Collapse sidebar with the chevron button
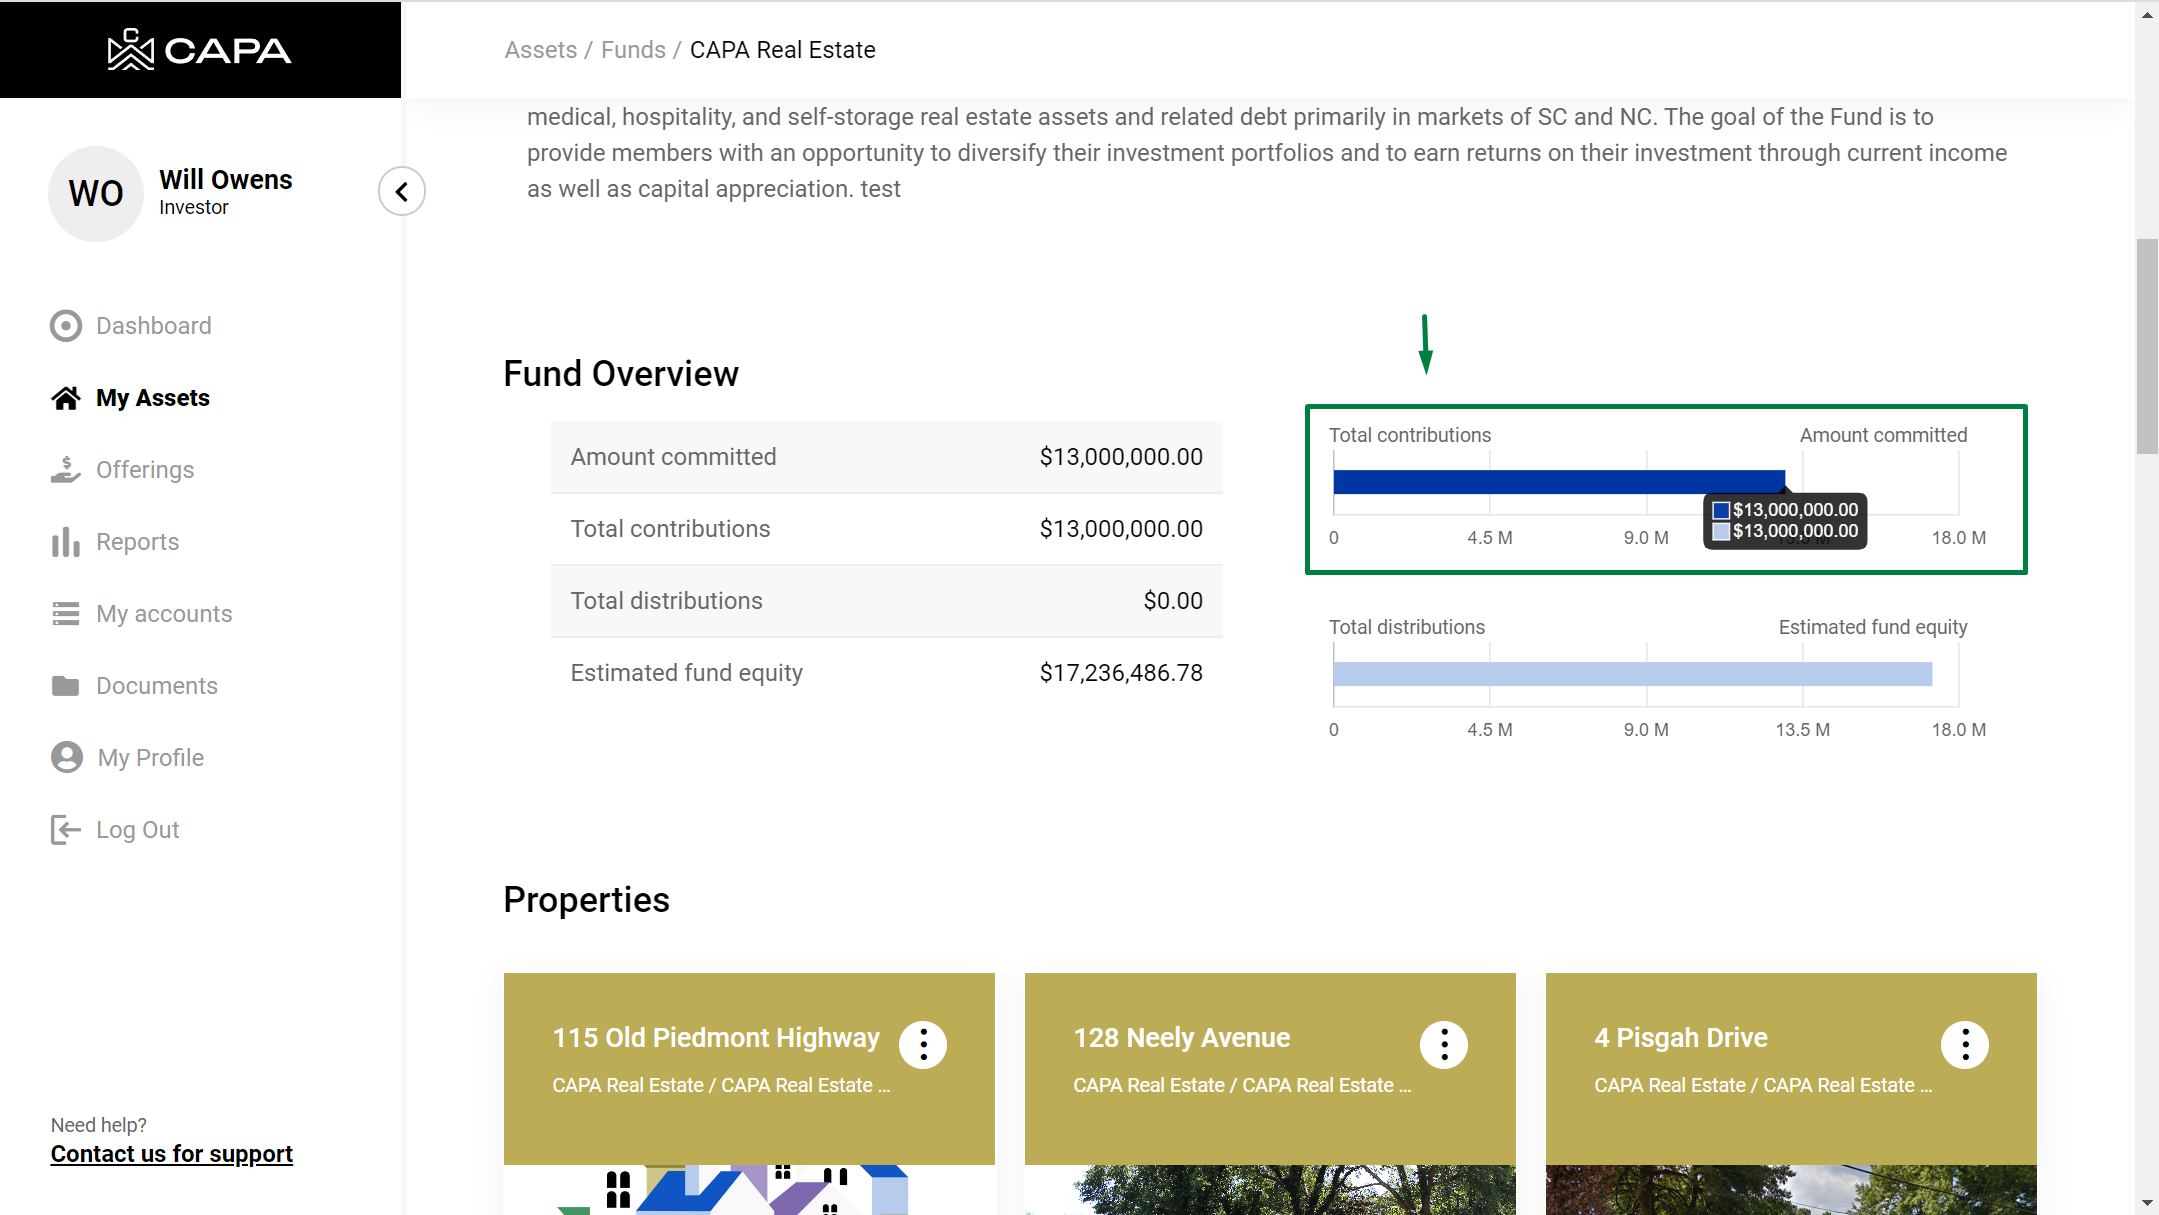The width and height of the screenshot is (2159, 1215). [402, 191]
